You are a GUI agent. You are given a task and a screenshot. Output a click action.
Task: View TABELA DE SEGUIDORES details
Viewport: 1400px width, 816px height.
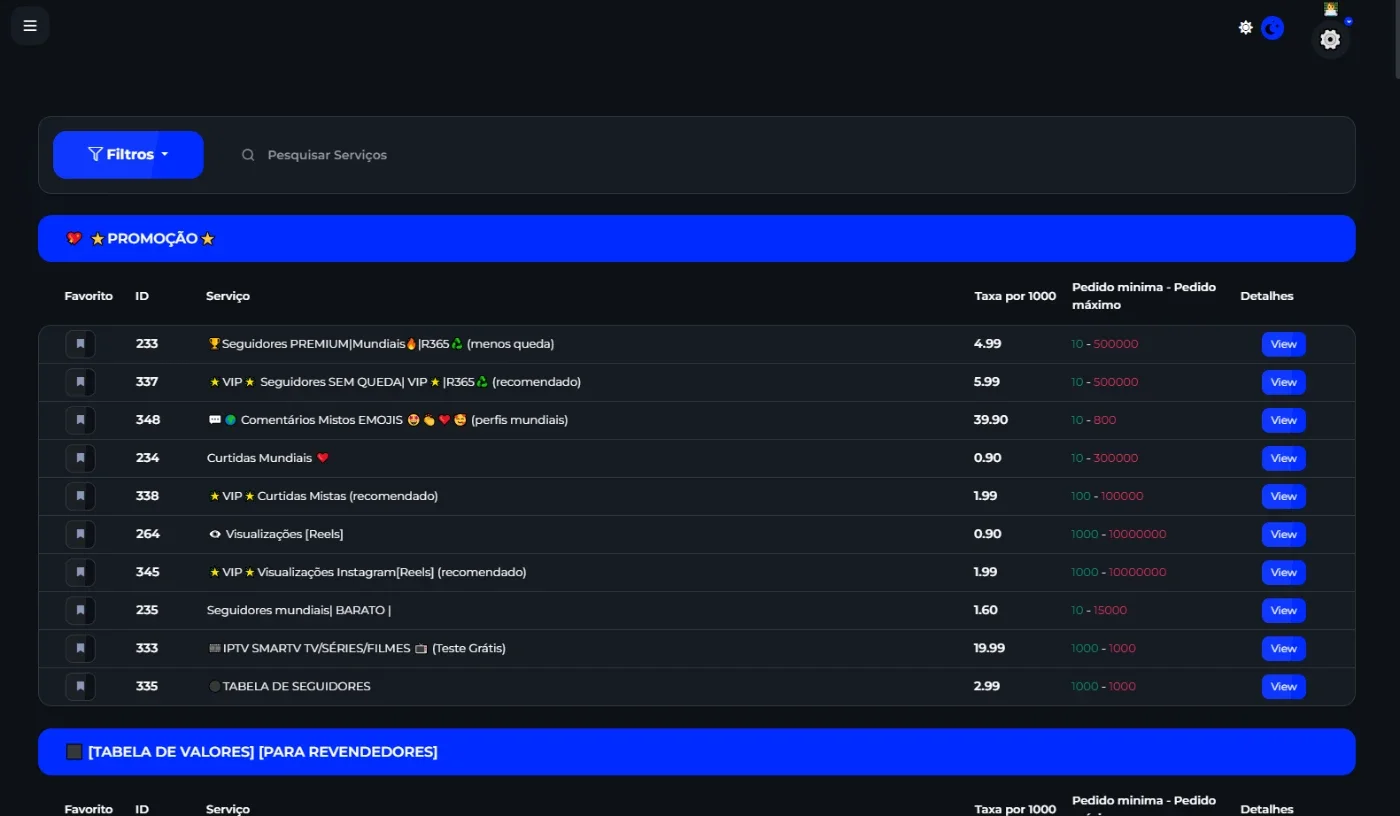[x=1283, y=686]
